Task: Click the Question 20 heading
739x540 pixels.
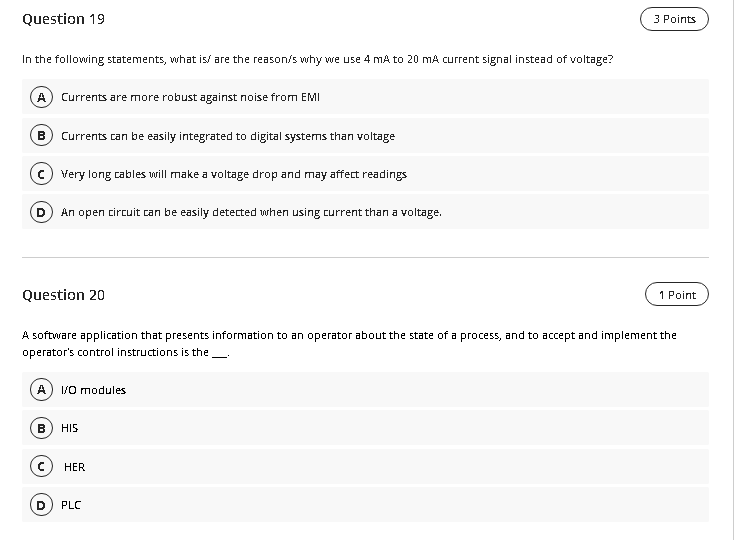Action: [x=63, y=295]
